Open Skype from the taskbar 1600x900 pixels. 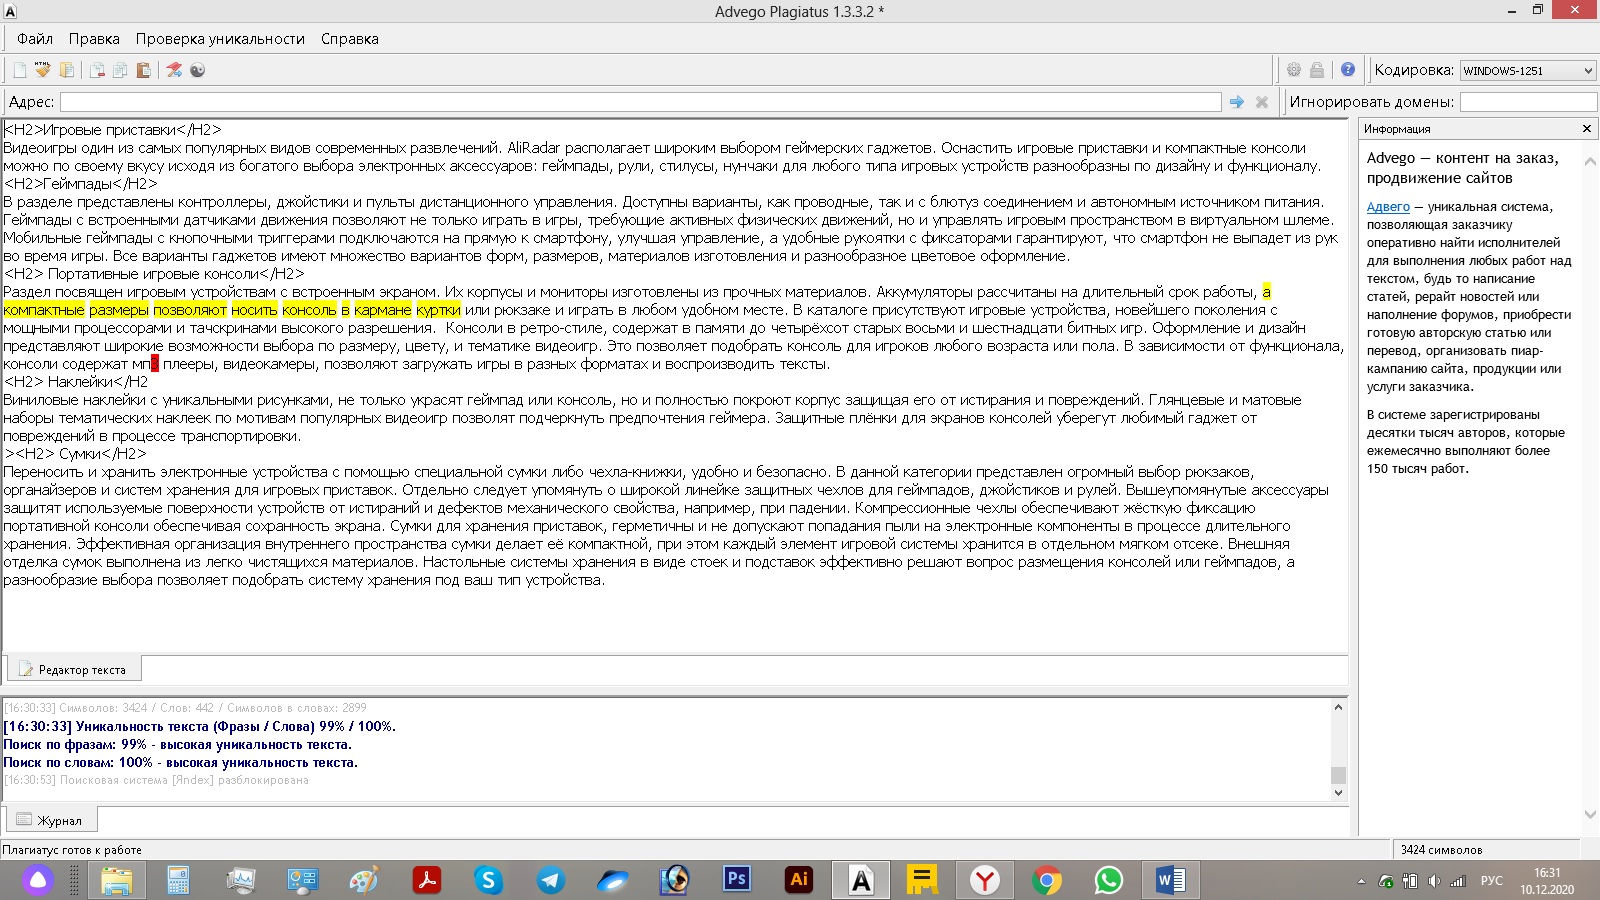(488, 880)
